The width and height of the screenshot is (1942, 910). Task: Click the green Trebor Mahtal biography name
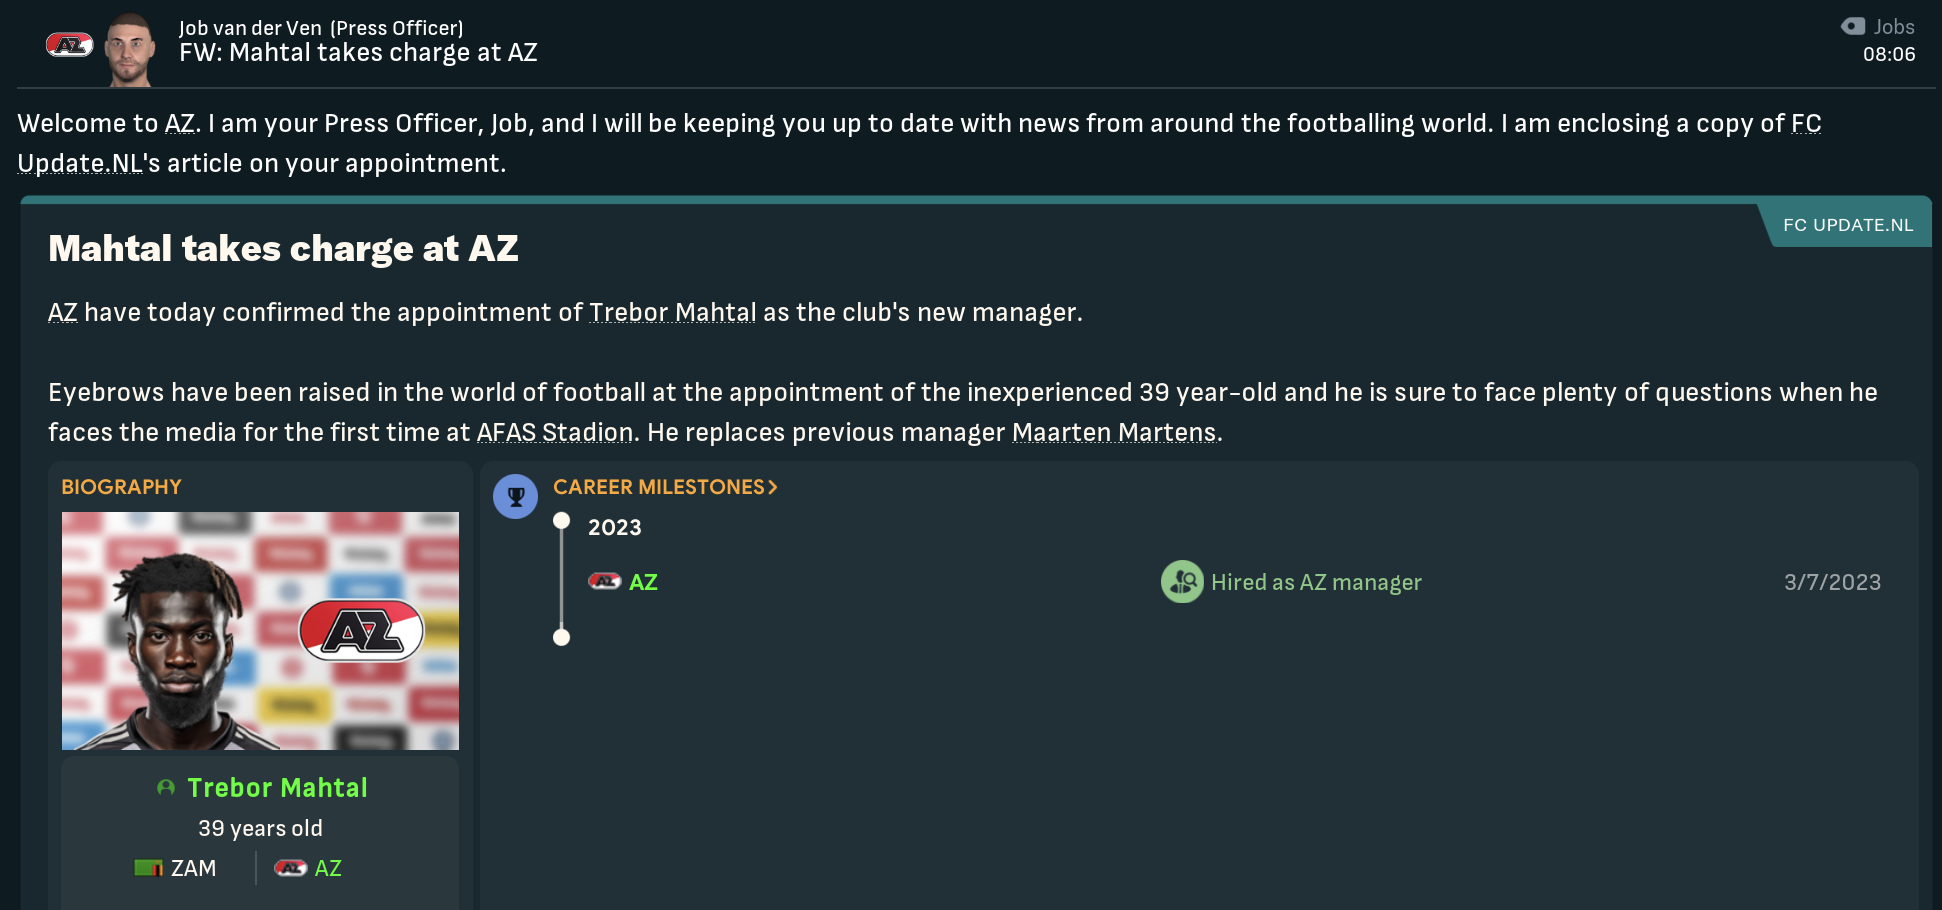tap(277, 788)
